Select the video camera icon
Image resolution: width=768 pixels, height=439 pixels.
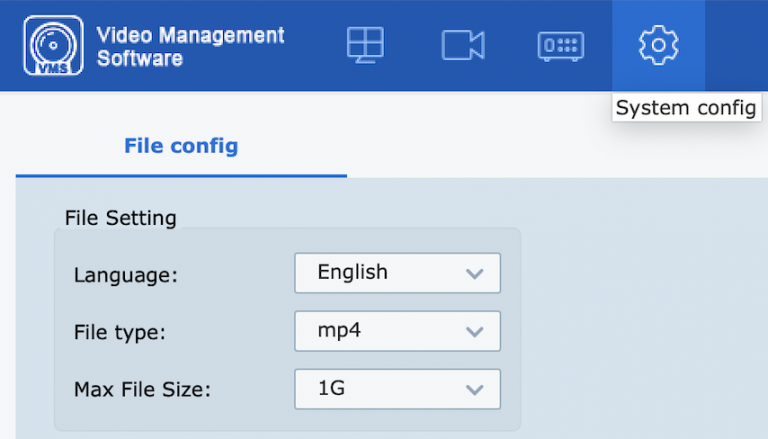(x=462, y=46)
